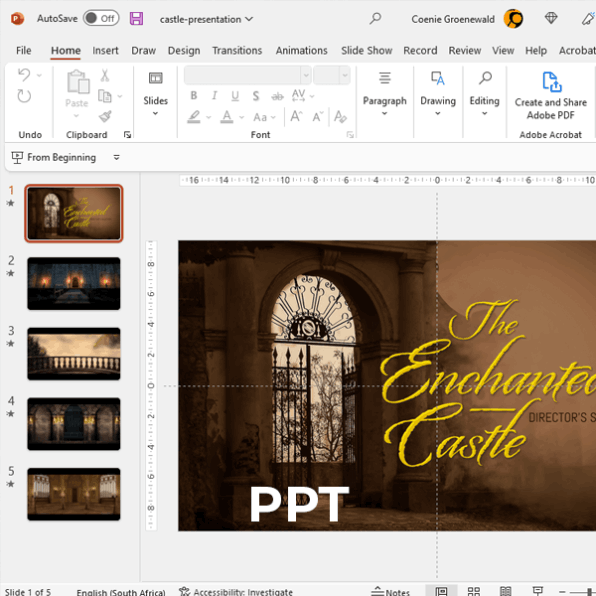596x596 pixels.
Task: Expand the Copy options arrow
Action: click(120, 96)
